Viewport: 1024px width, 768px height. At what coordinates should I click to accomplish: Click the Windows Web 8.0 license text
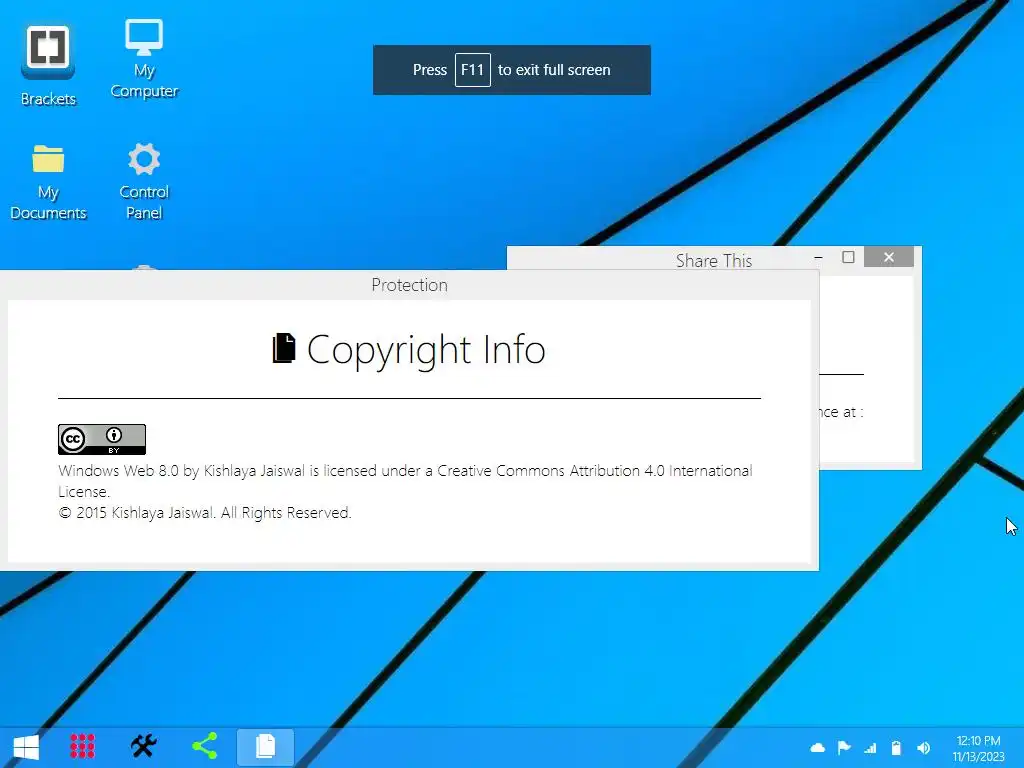pos(405,481)
